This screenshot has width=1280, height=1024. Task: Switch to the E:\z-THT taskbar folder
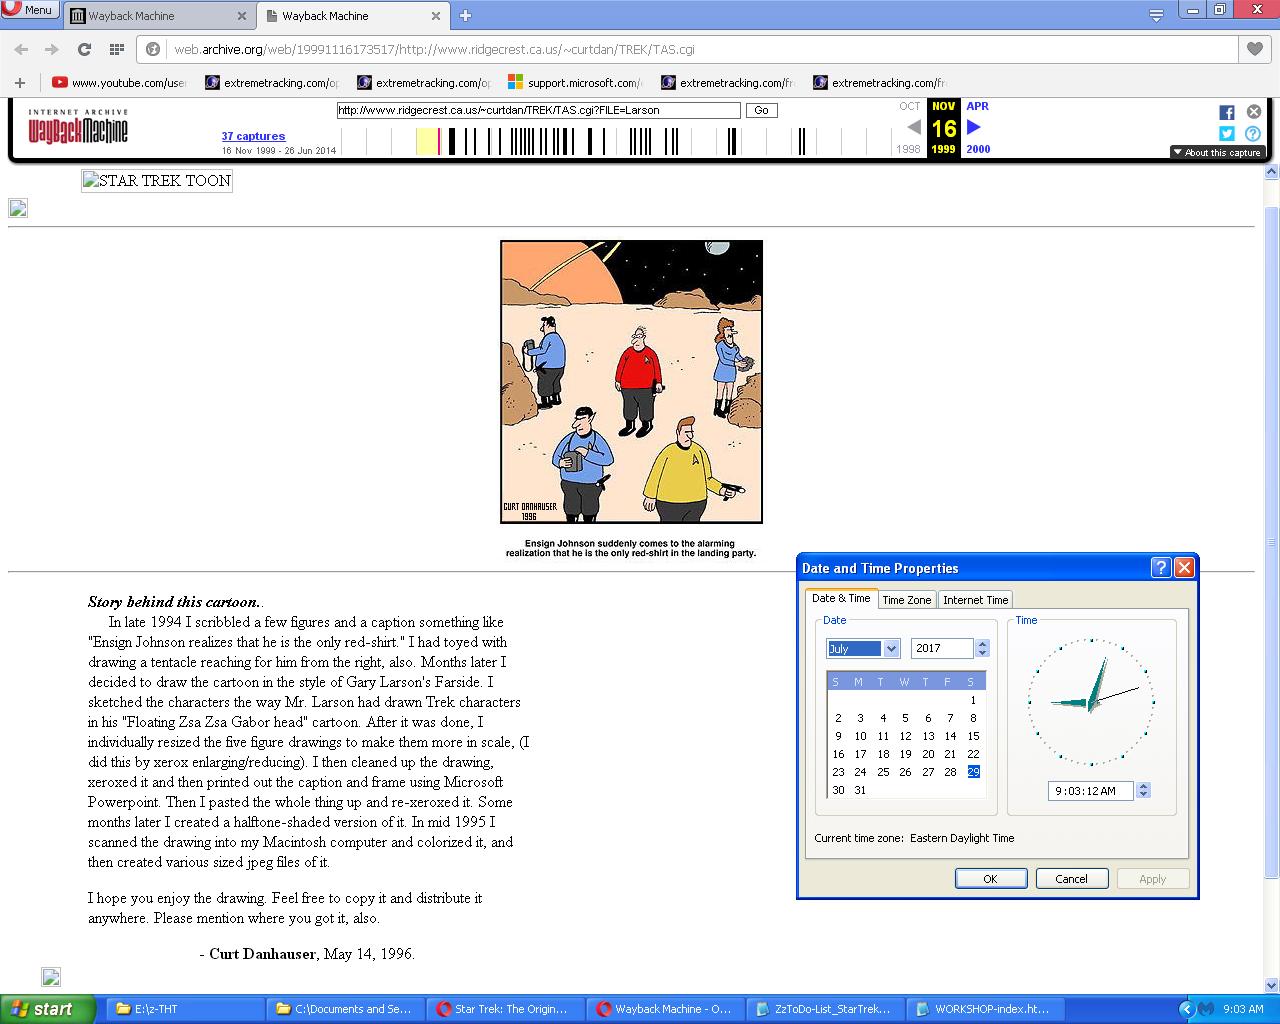[183, 1009]
